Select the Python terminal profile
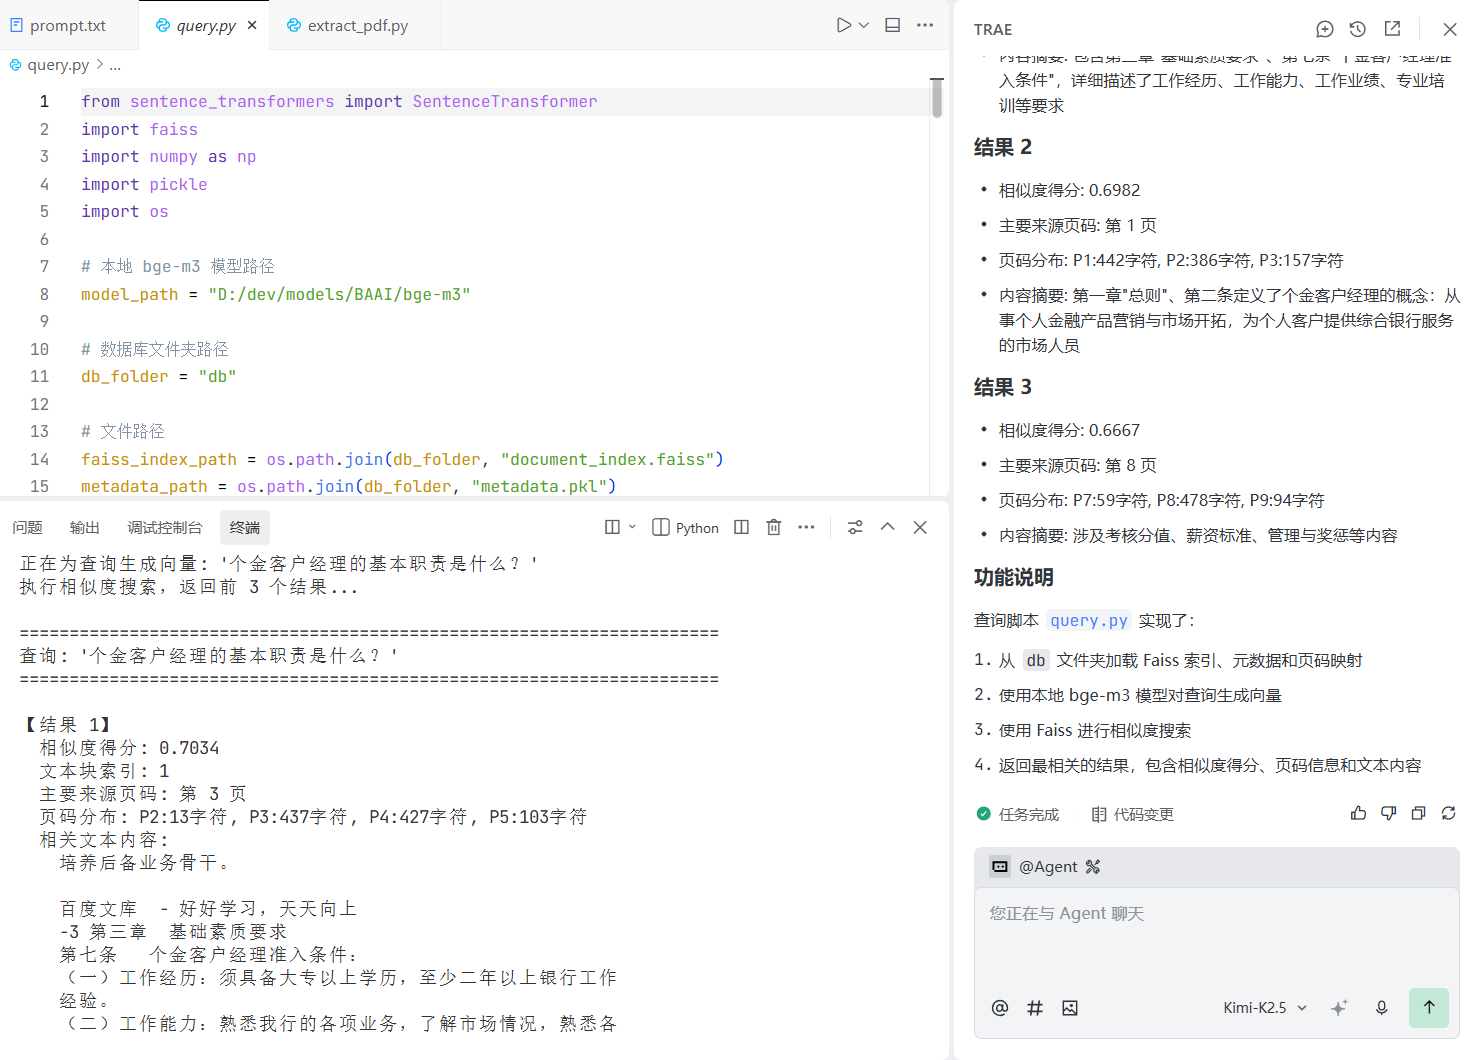 [685, 527]
